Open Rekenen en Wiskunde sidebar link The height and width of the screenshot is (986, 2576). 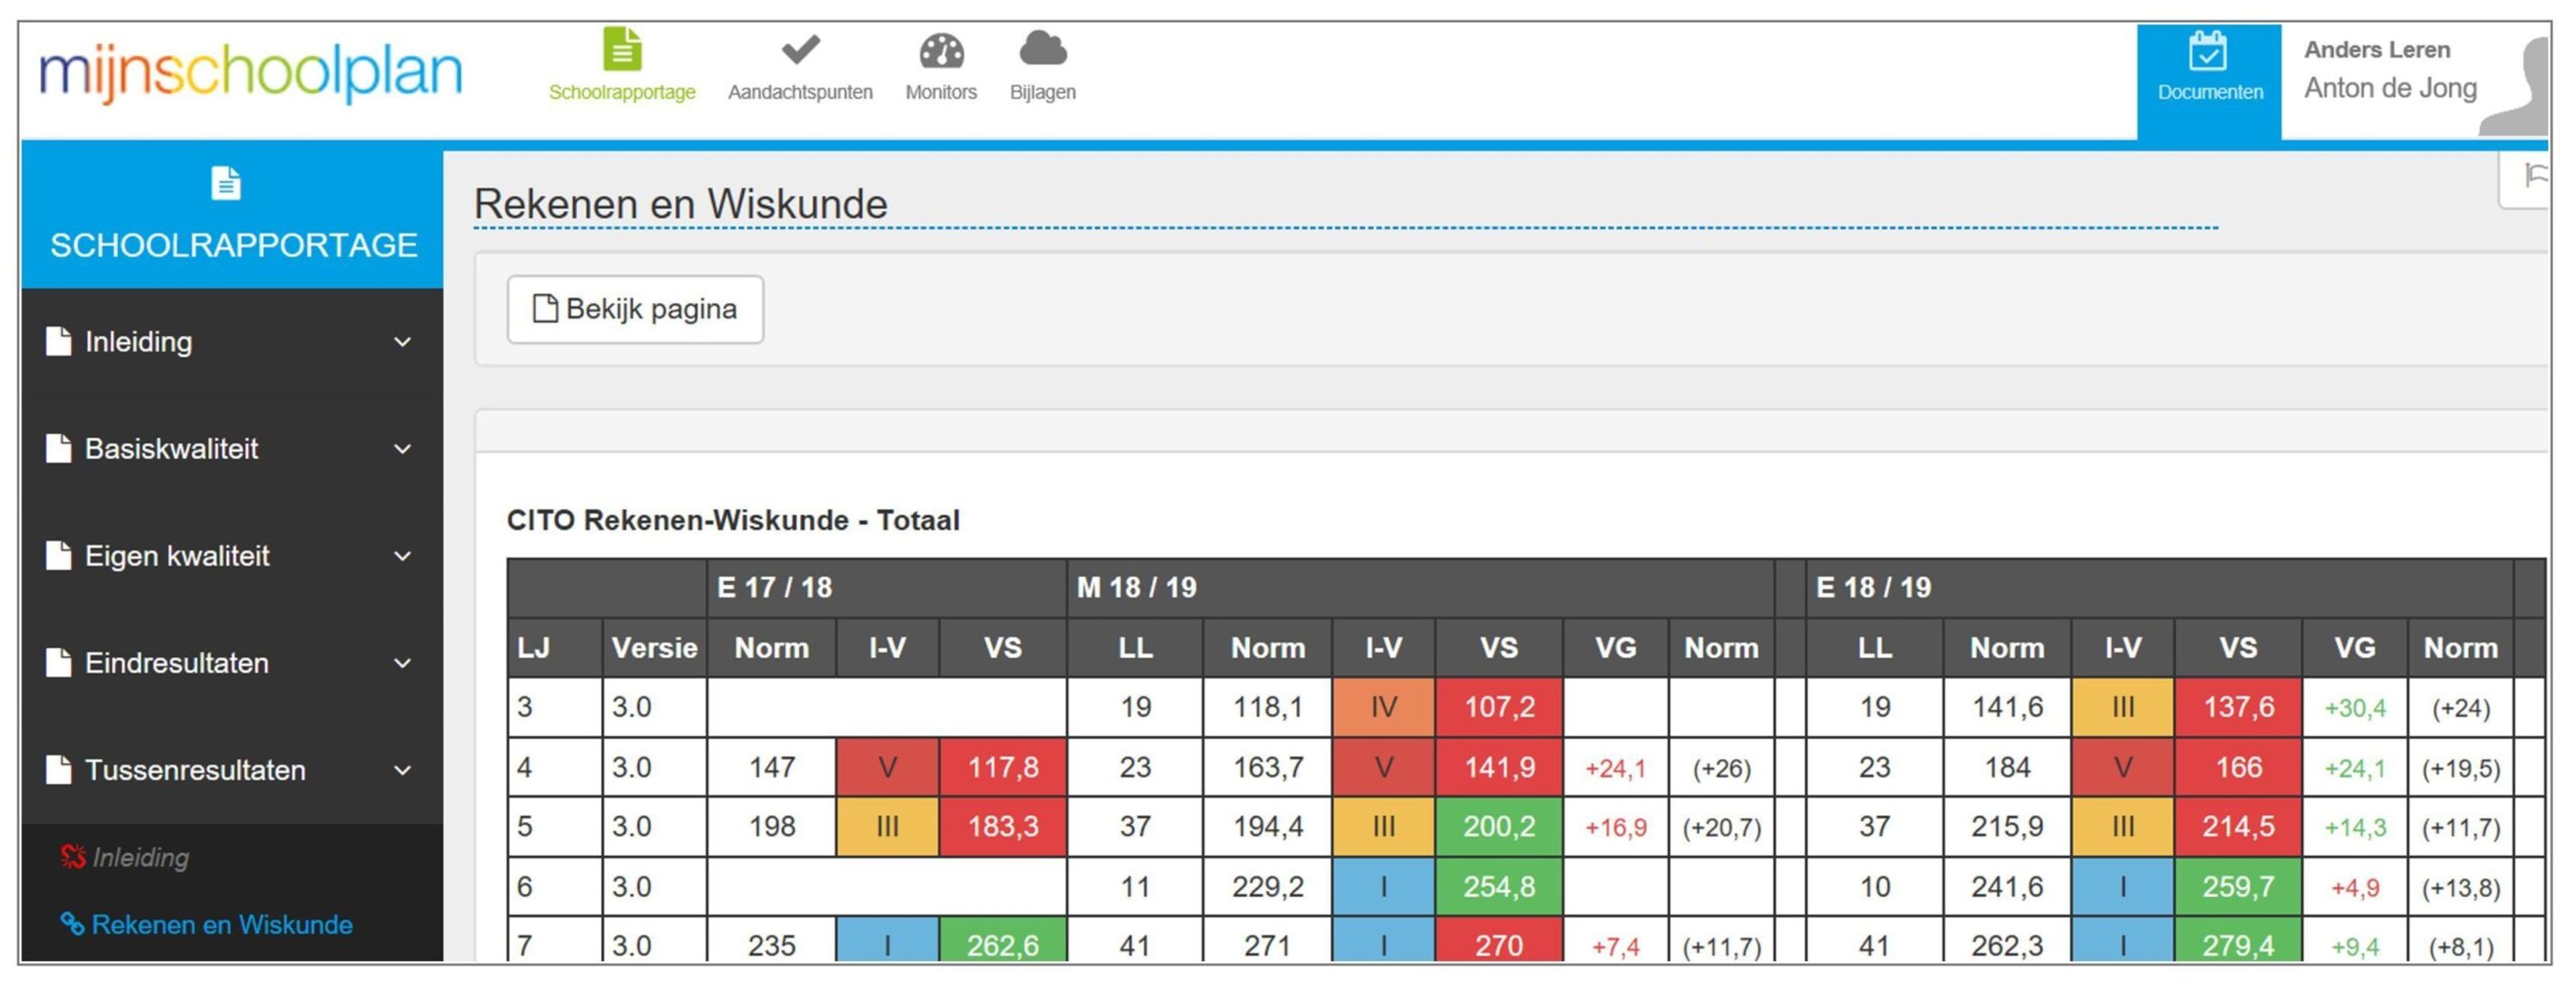click(222, 924)
